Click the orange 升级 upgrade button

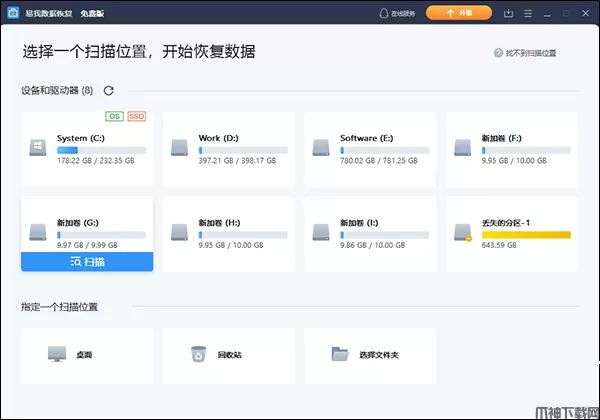point(458,13)
